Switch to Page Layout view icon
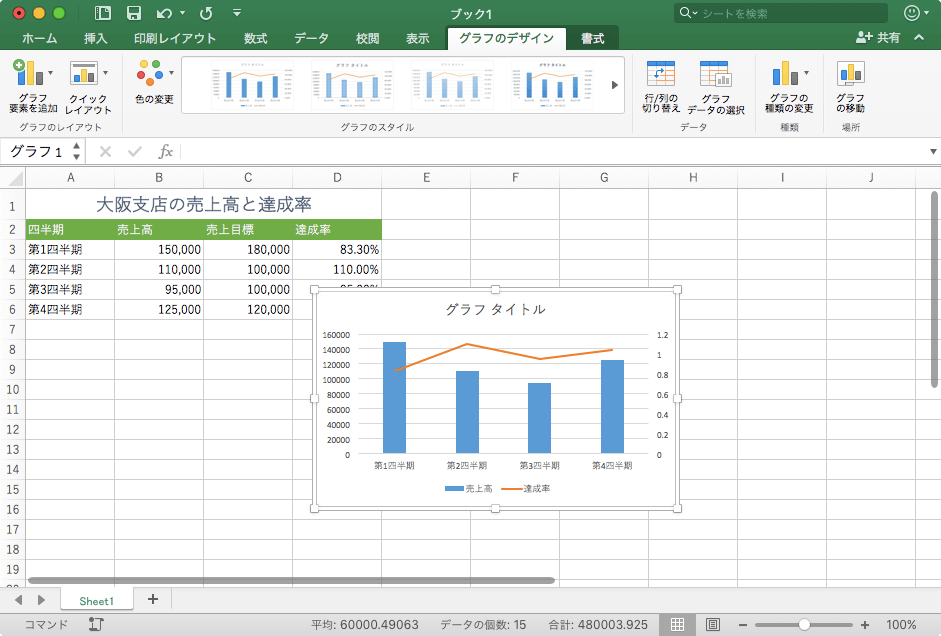 coord(712,625)
